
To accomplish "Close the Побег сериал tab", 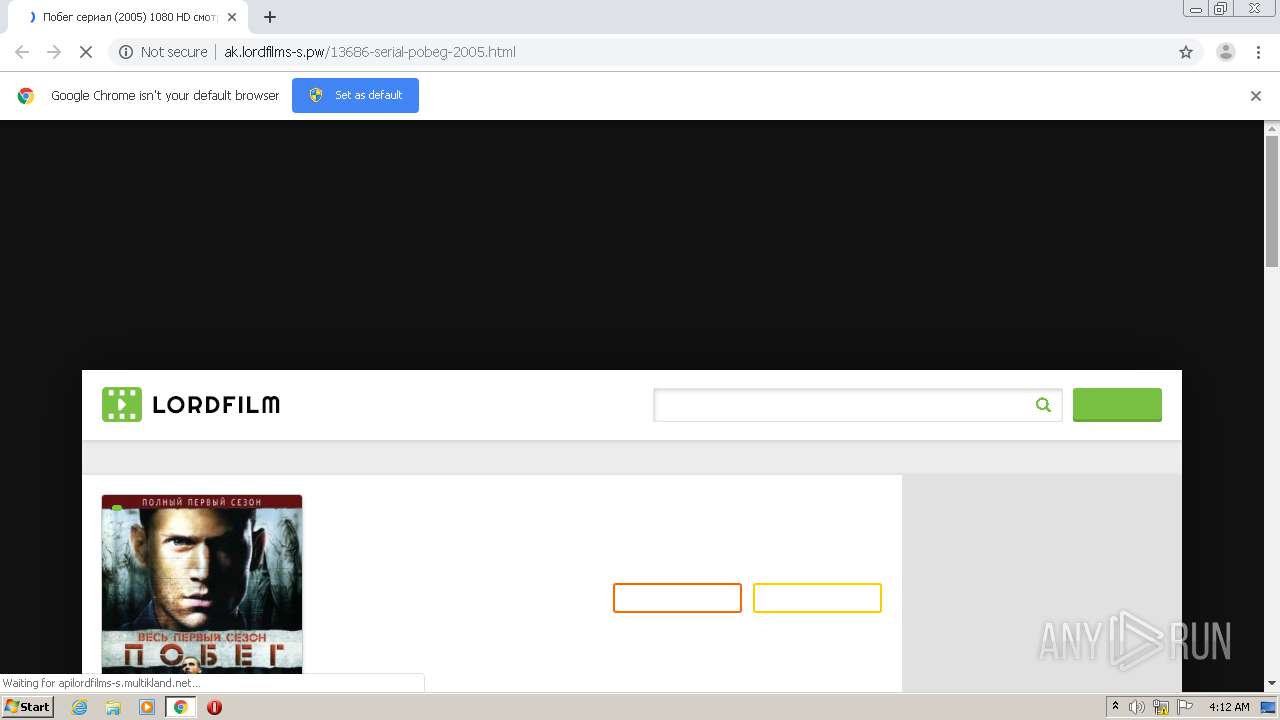I will pyautogui.click(x=232, y=17).
